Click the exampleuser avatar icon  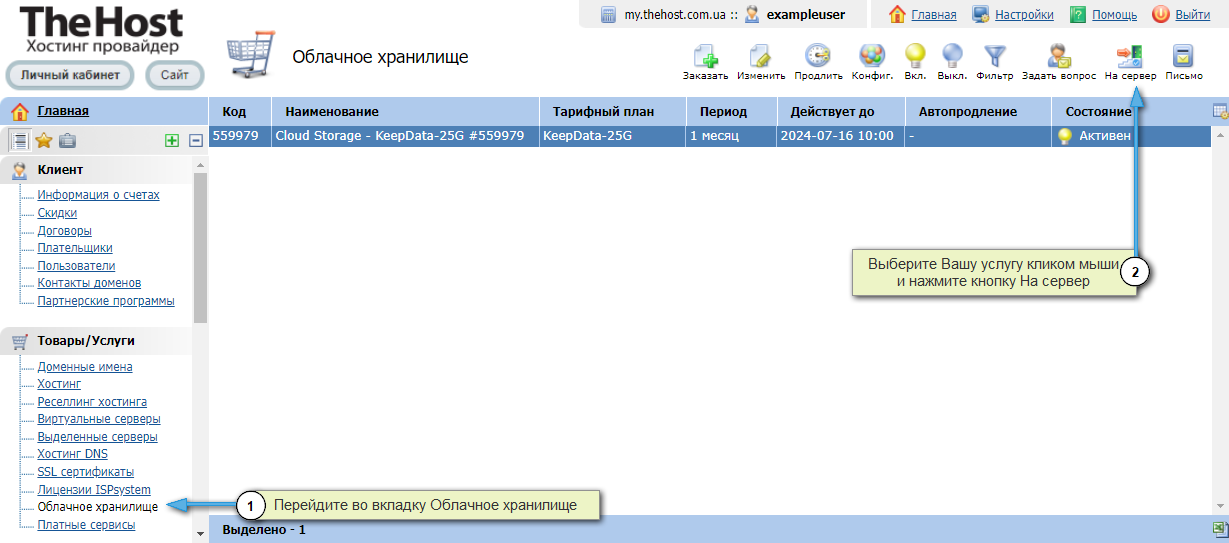pos(752,14)
